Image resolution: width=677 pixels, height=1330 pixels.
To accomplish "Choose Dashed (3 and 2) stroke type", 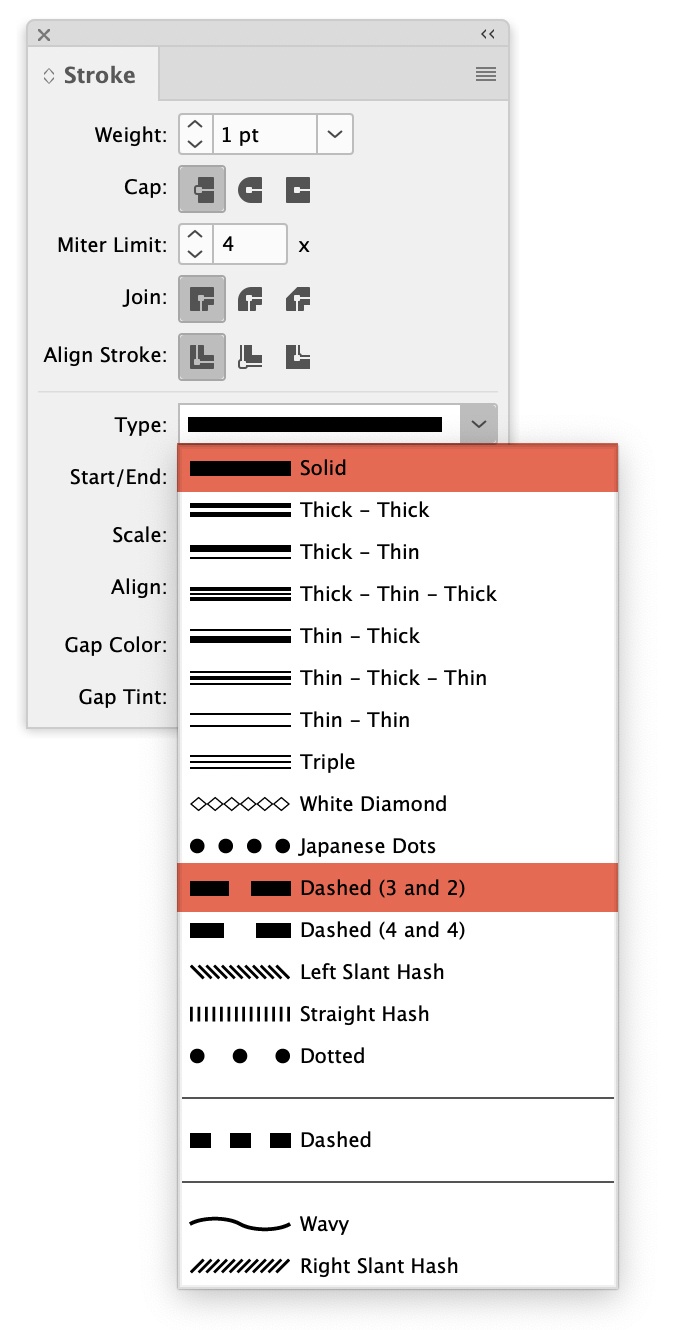I will [382, 888].
